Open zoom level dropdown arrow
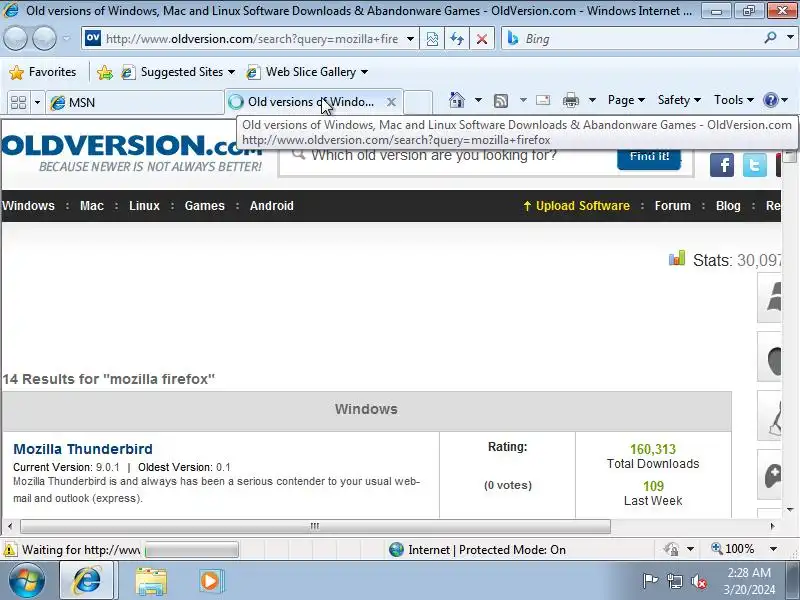 point(773,549)
